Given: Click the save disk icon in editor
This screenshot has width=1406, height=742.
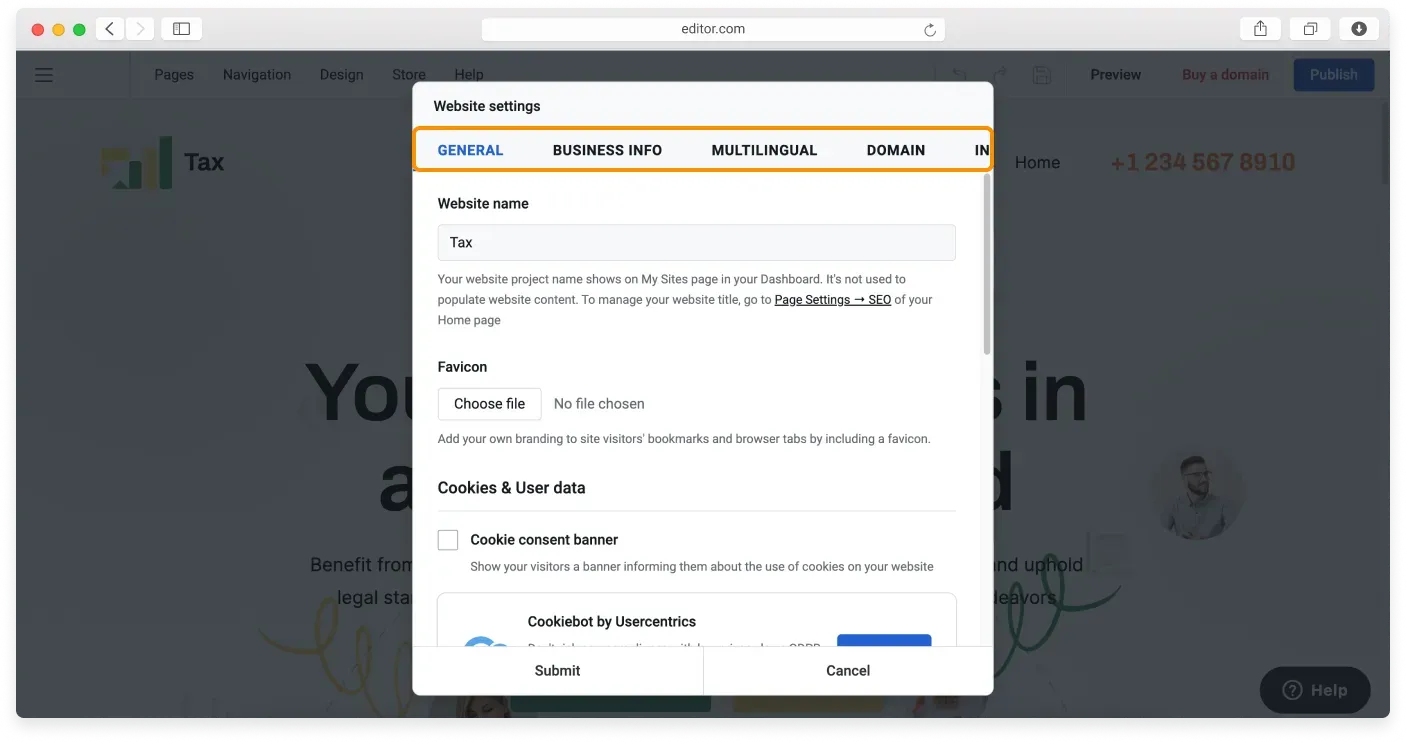Looking at the screenshot, I should 1041,75.
